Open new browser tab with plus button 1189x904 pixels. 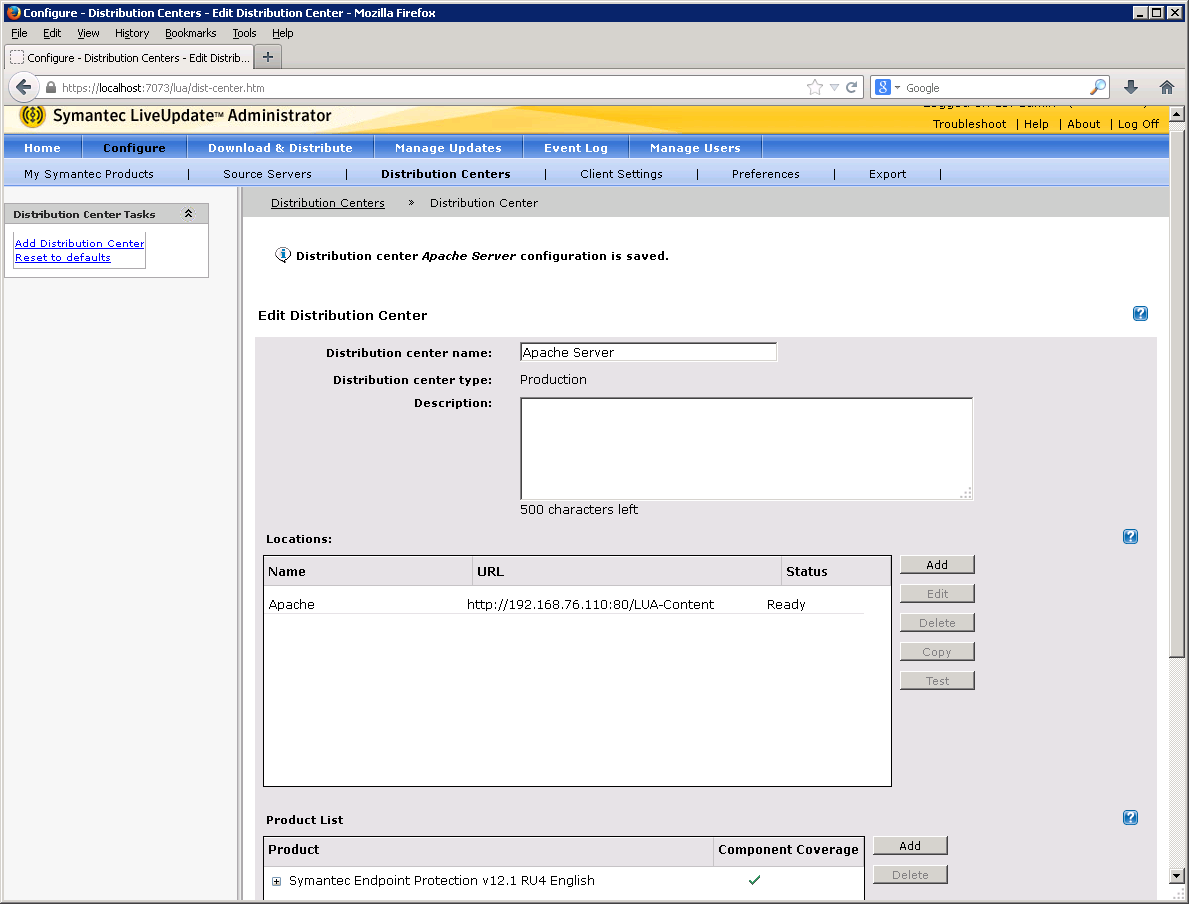(x=267, y=57)
